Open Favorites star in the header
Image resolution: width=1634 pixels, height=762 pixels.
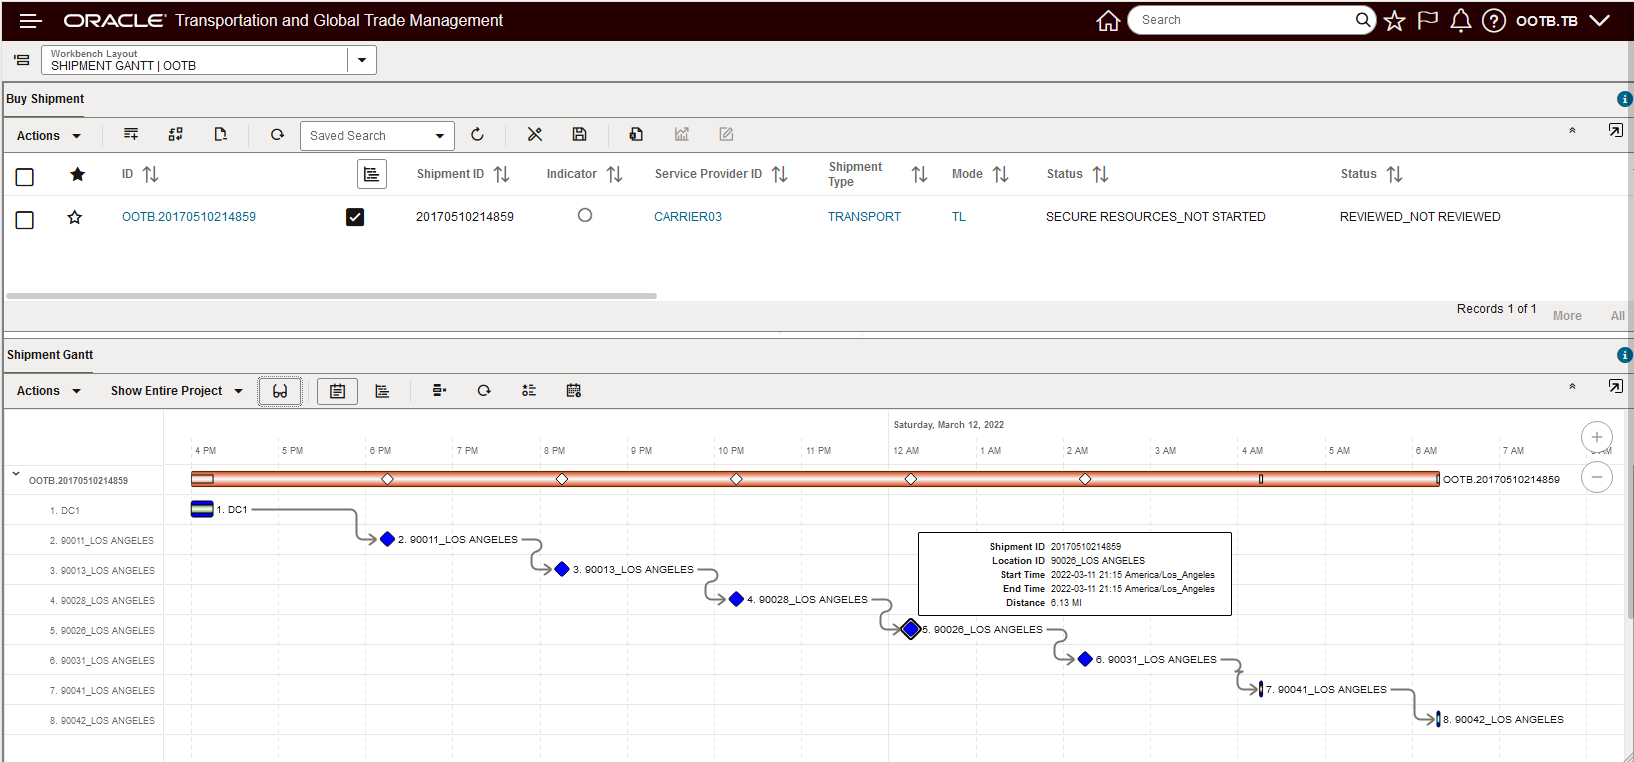click(1395, 21)
